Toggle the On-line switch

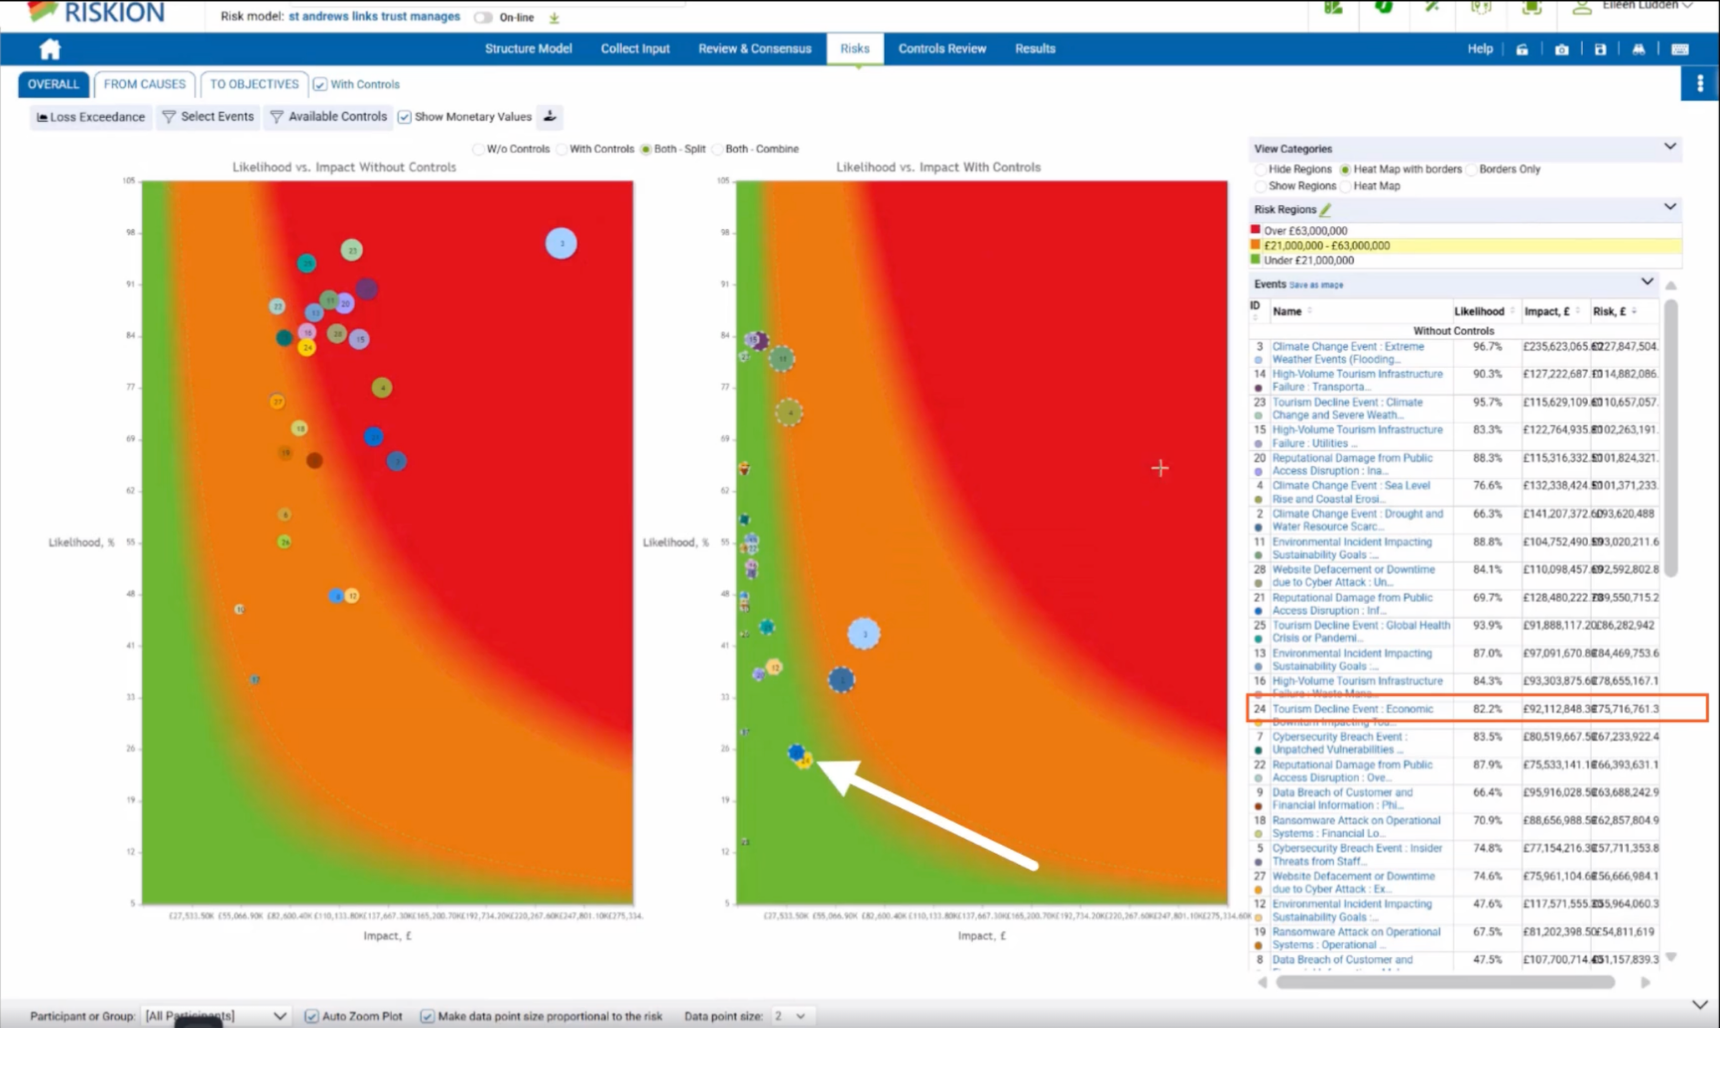coord(484,17)
